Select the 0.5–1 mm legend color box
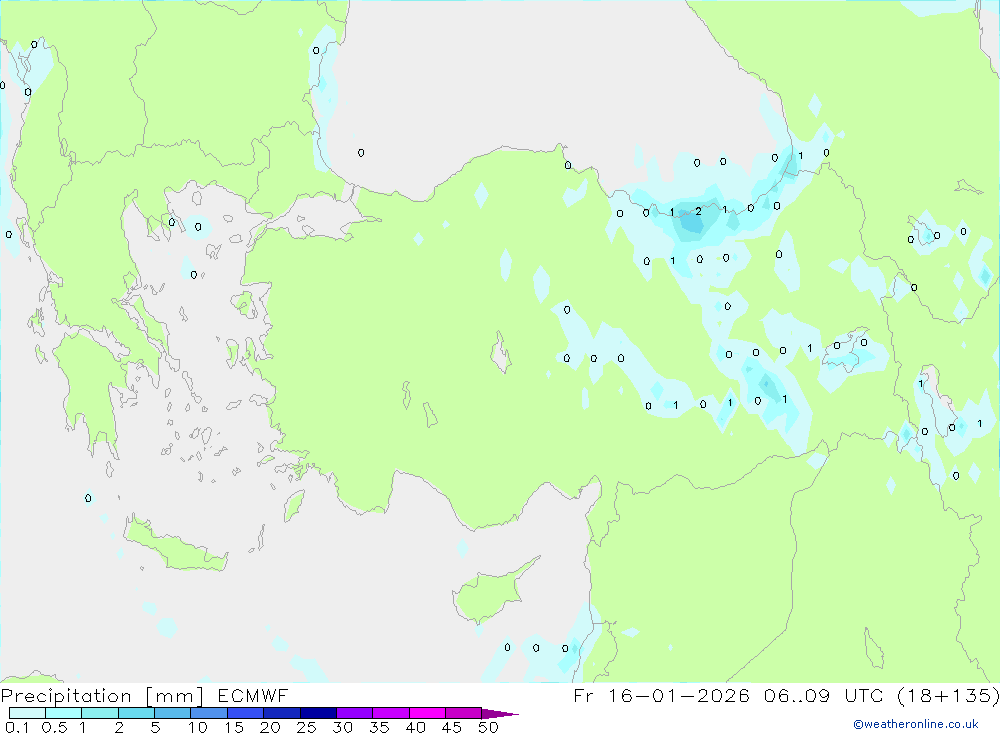 click(x=63, y=713)
